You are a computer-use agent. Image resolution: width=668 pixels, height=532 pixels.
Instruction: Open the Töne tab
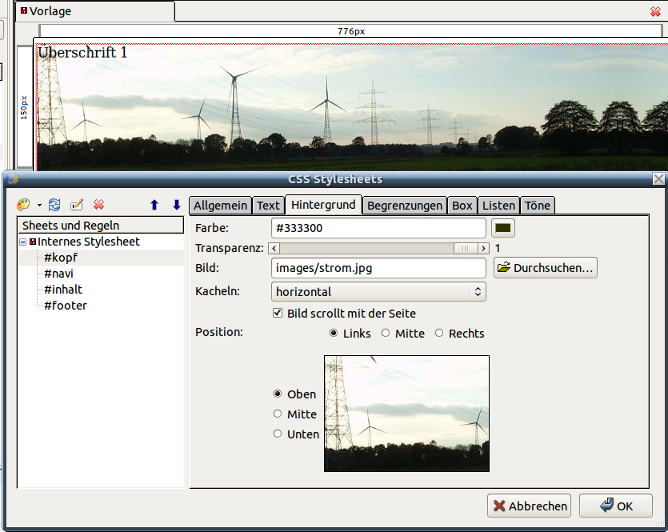[538, 205]
